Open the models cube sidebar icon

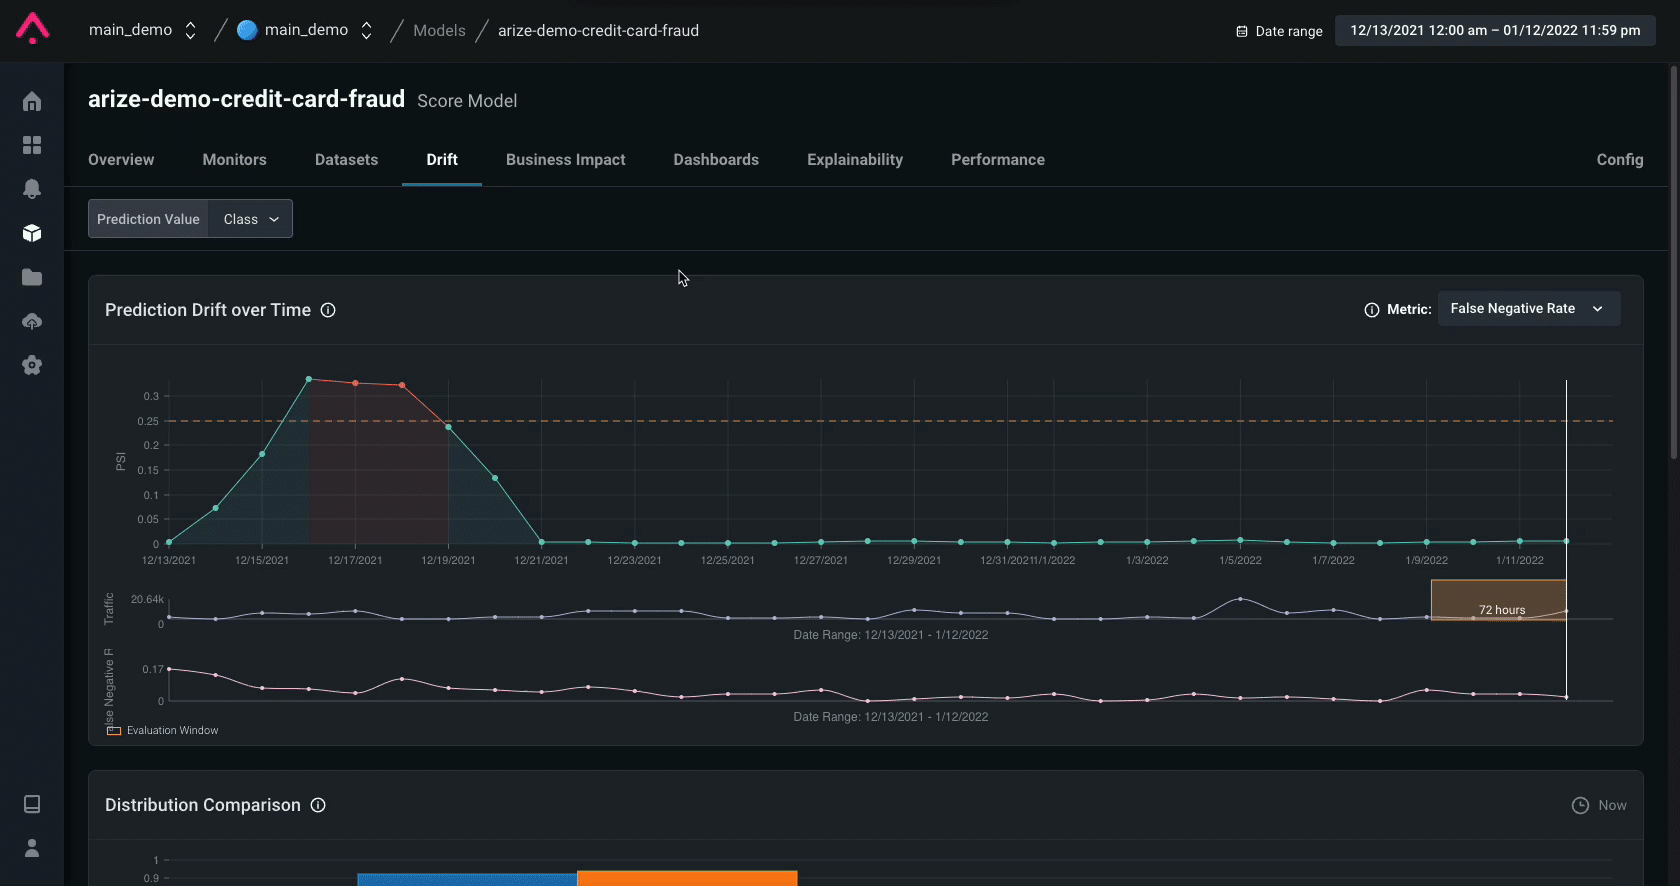[x=32, y=233]
